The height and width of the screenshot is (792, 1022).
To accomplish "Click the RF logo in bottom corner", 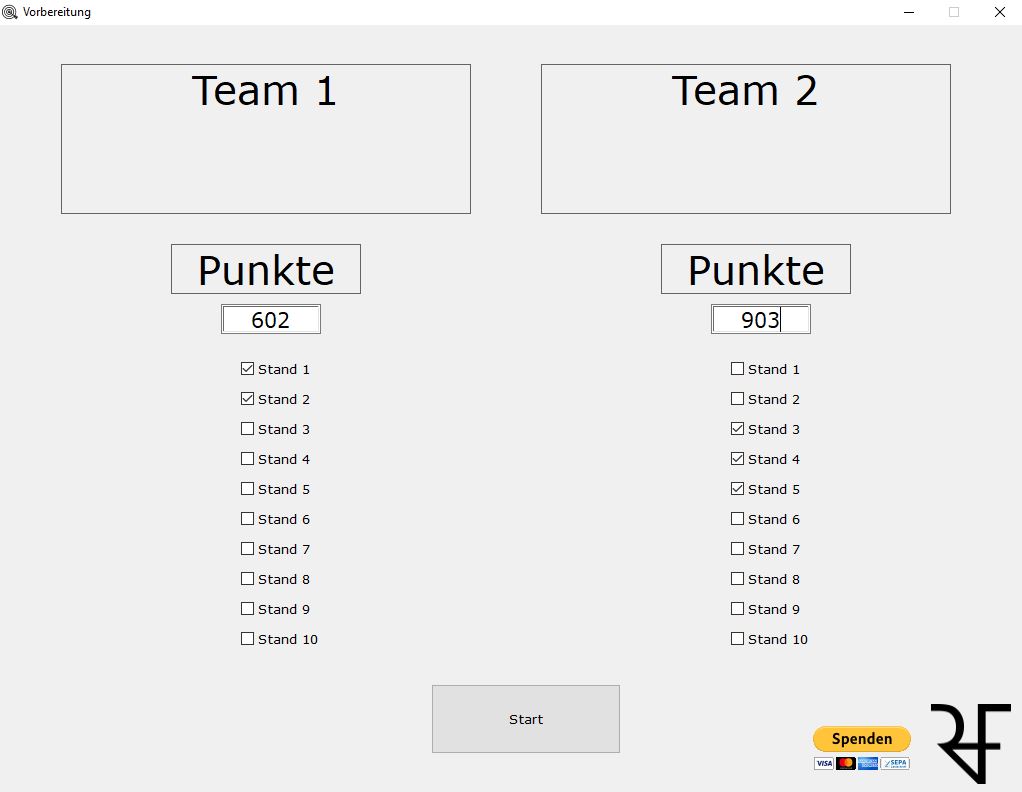I will click(x=969, y=742).
